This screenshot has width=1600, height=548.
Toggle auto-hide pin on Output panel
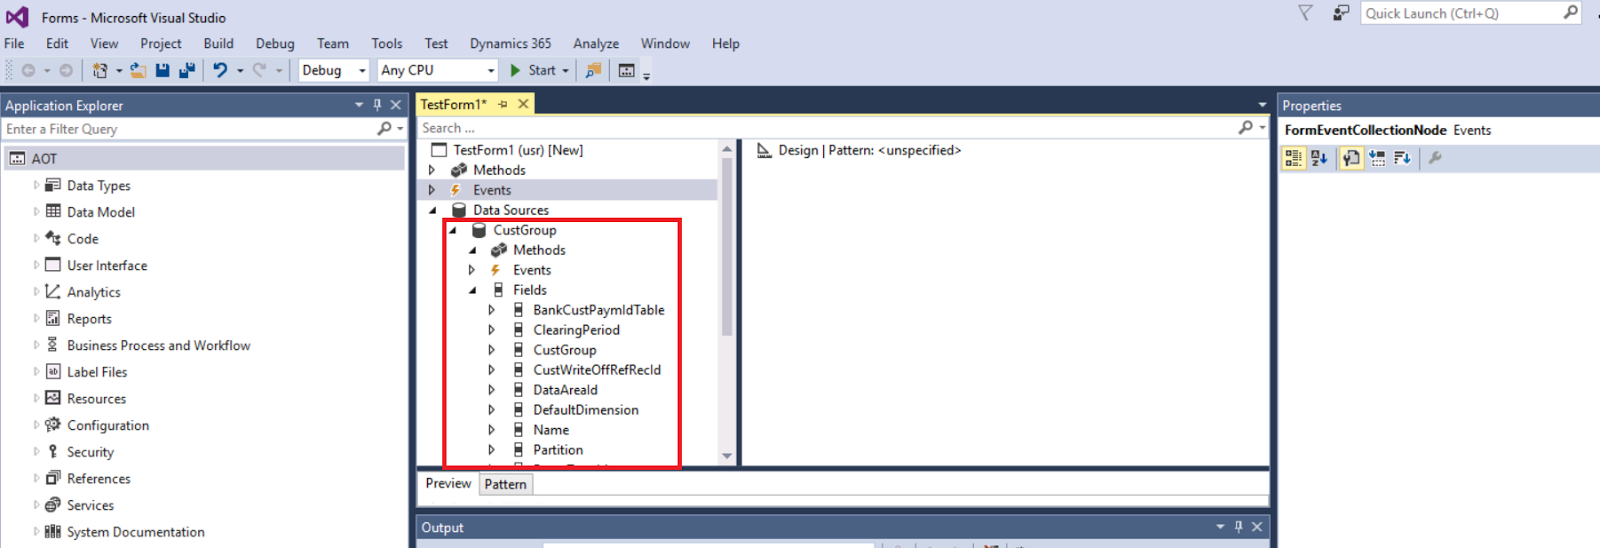[x=1239, y=527]
